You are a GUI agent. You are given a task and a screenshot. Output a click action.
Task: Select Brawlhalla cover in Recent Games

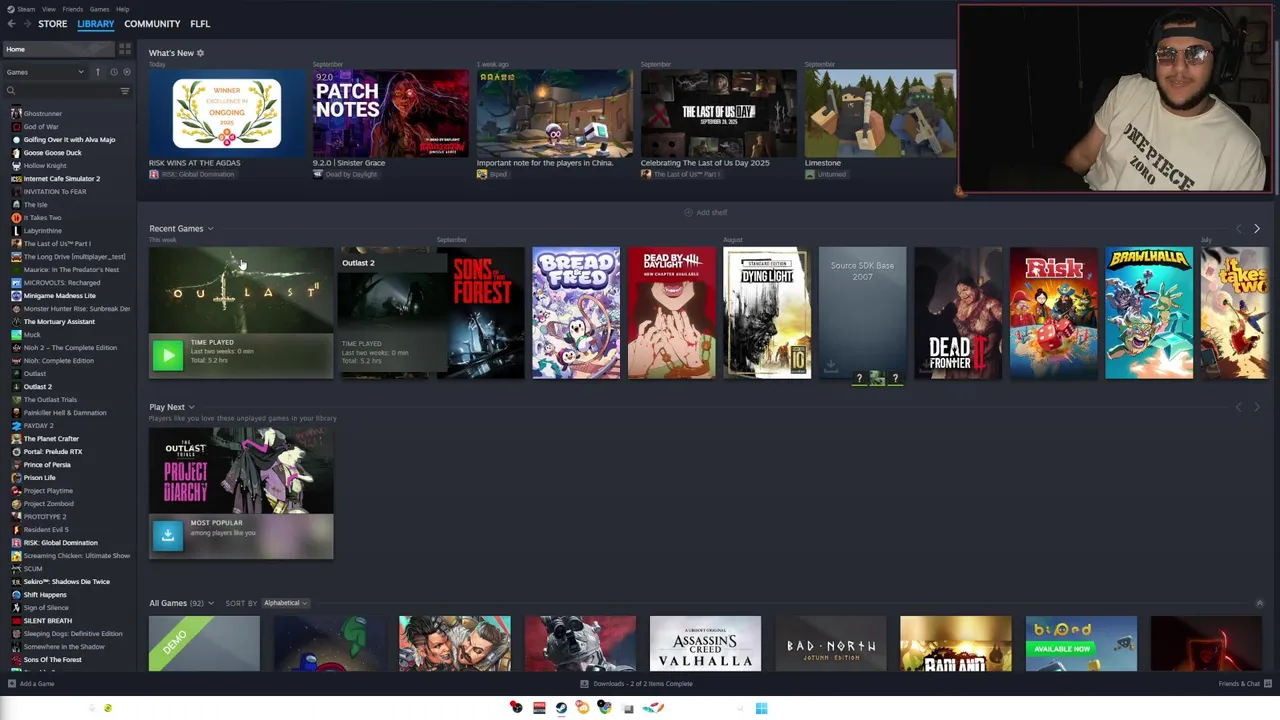[x=1149, y=313]
